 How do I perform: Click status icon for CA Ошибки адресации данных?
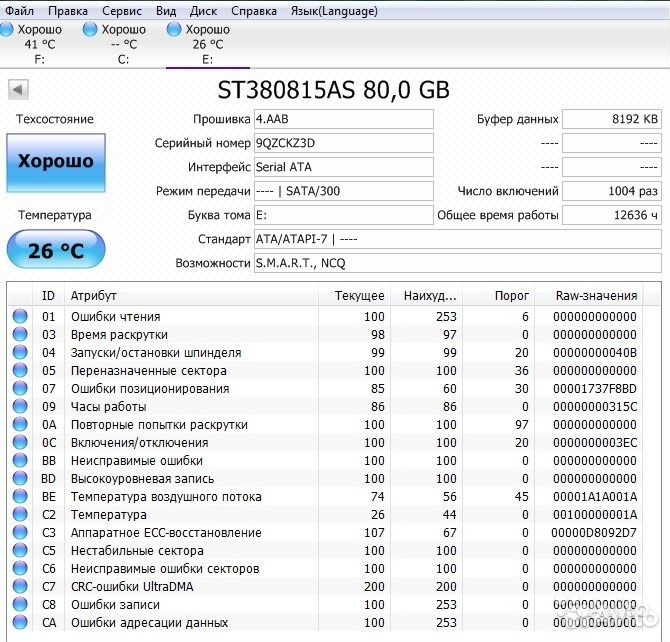point(20,622)
